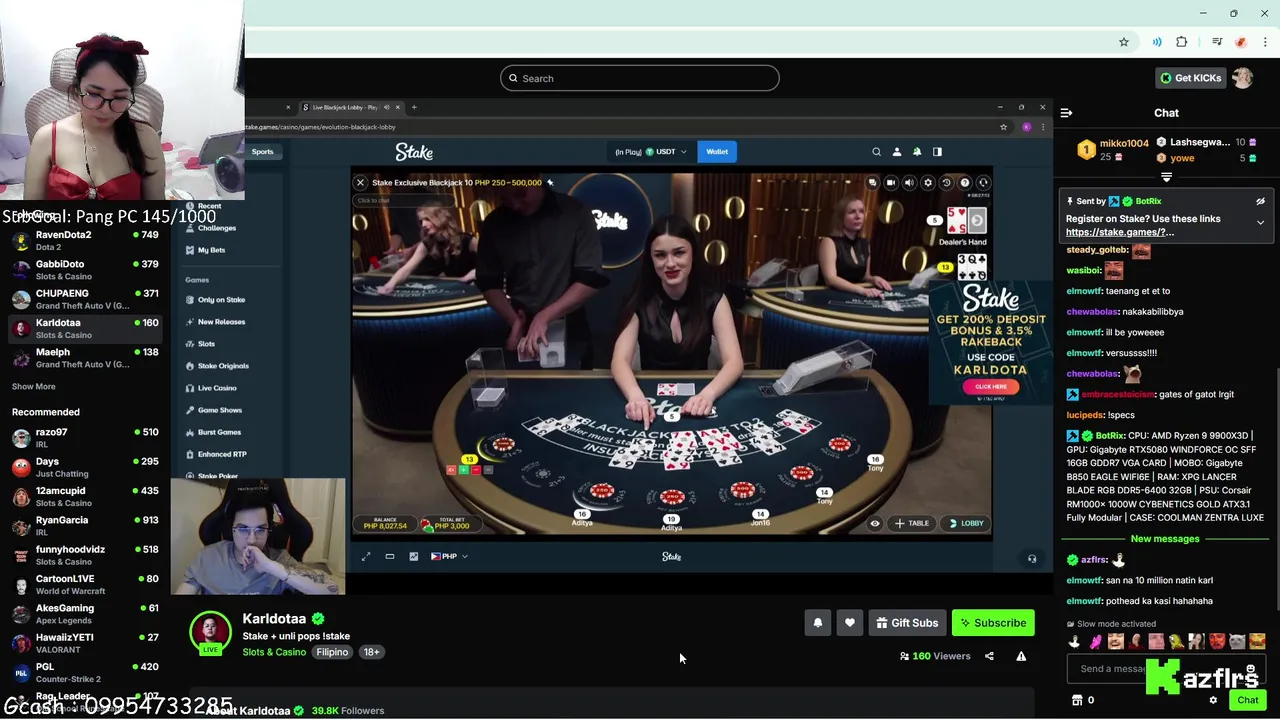Open Chrome media control icon
Viewport: 1280px width, 720px height.
(1217, 42)
